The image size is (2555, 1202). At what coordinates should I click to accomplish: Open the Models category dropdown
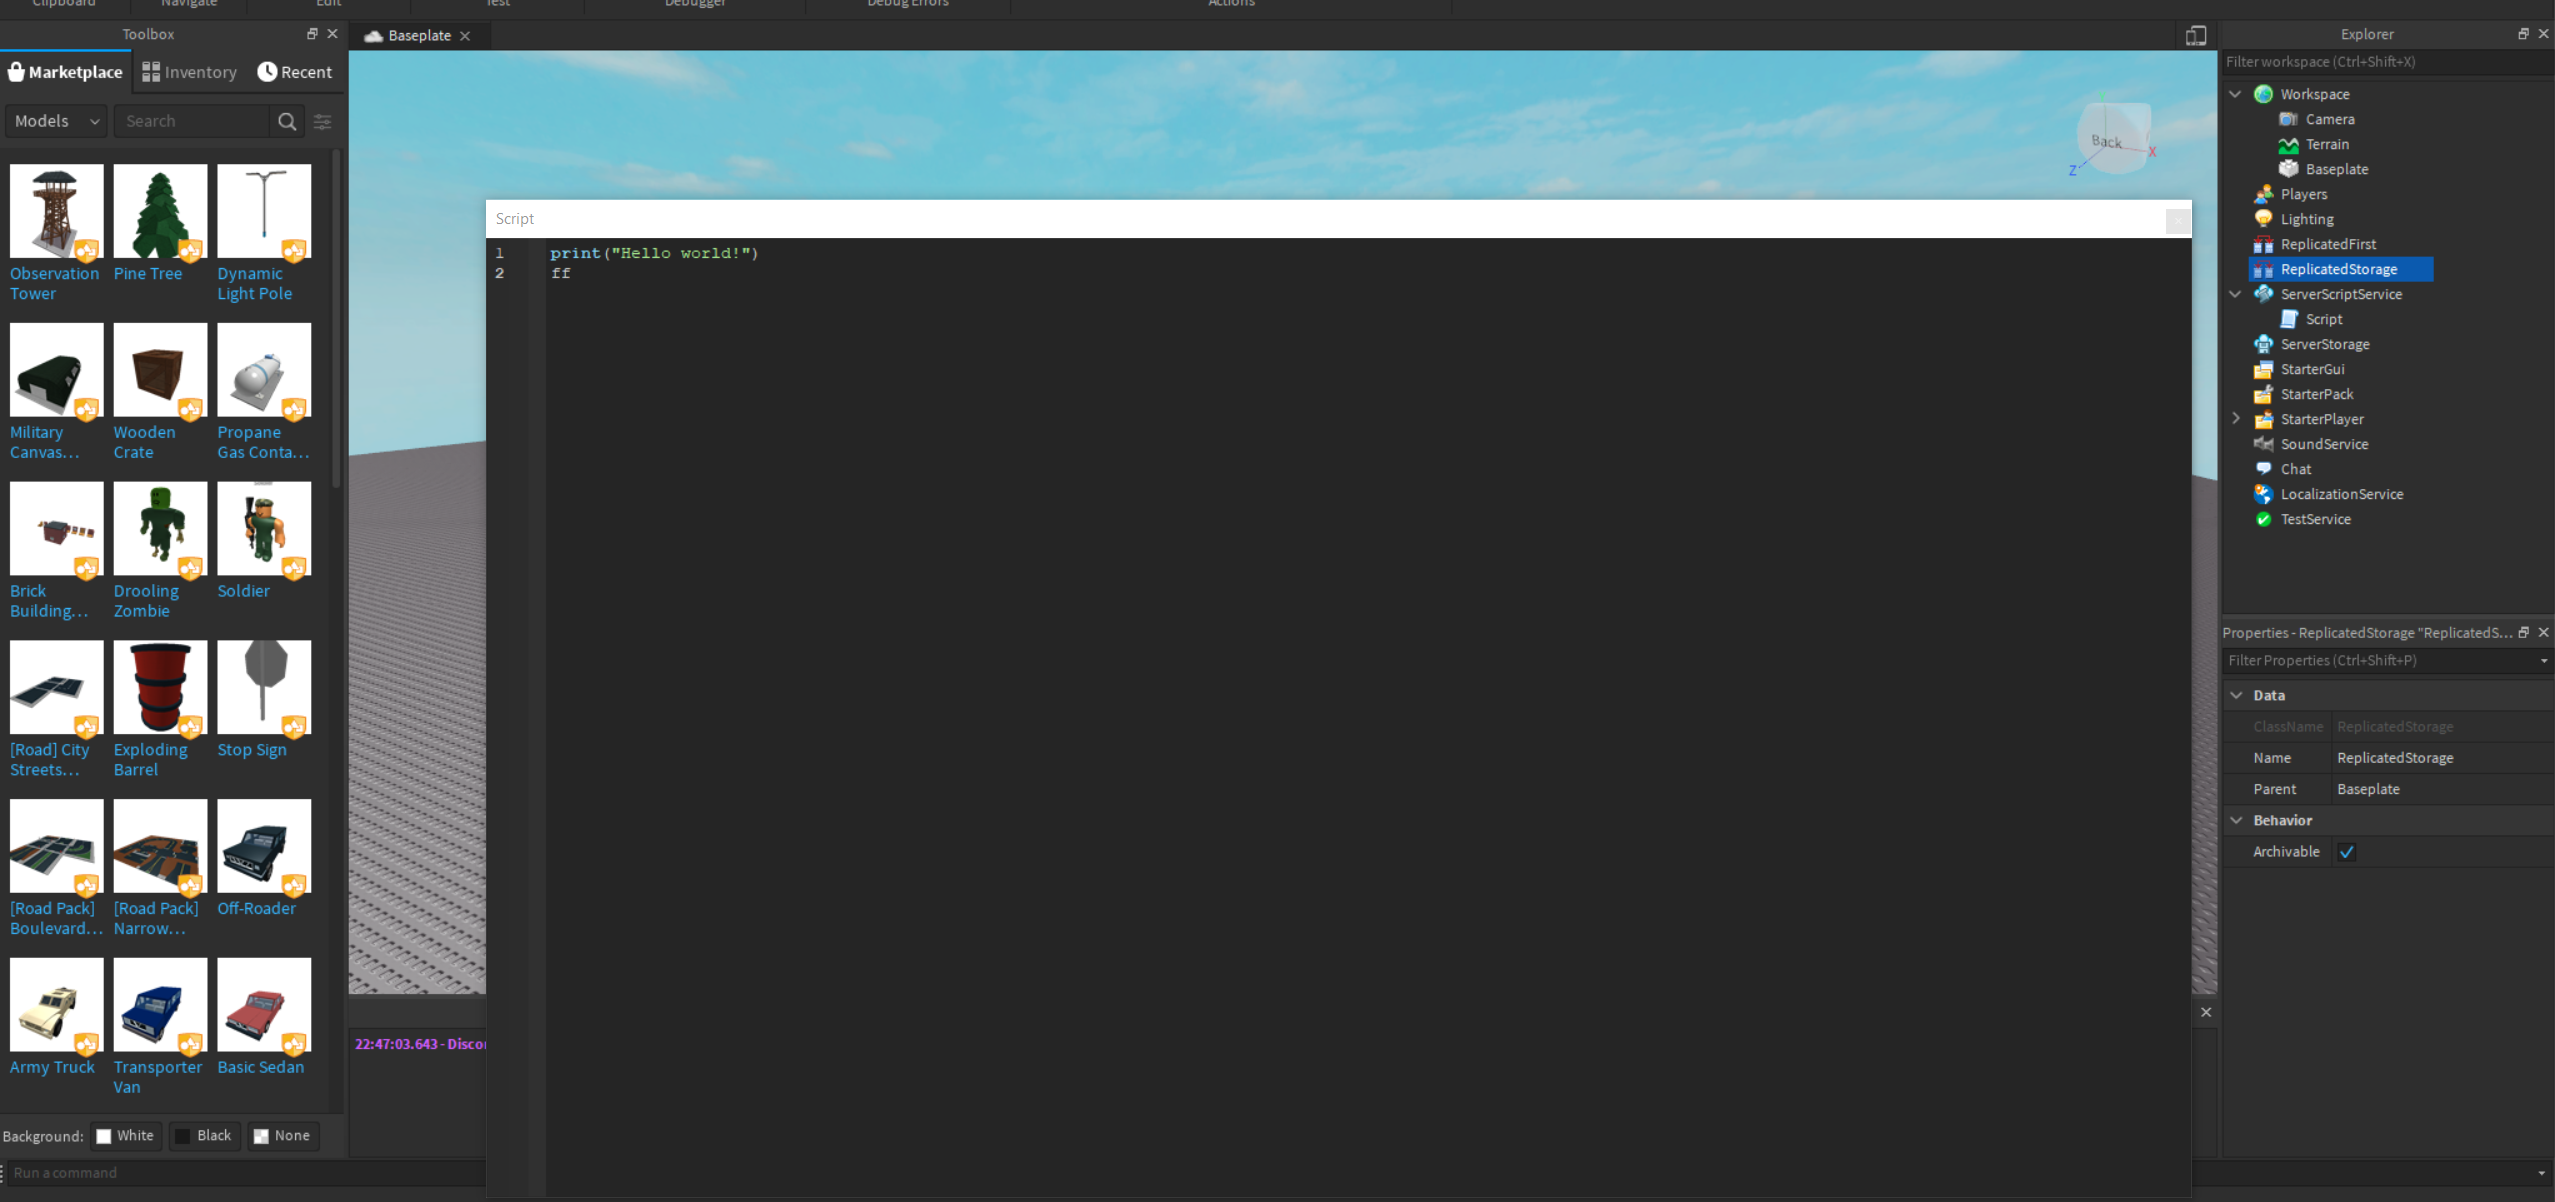pyautogui.click(x=57, y=121)
